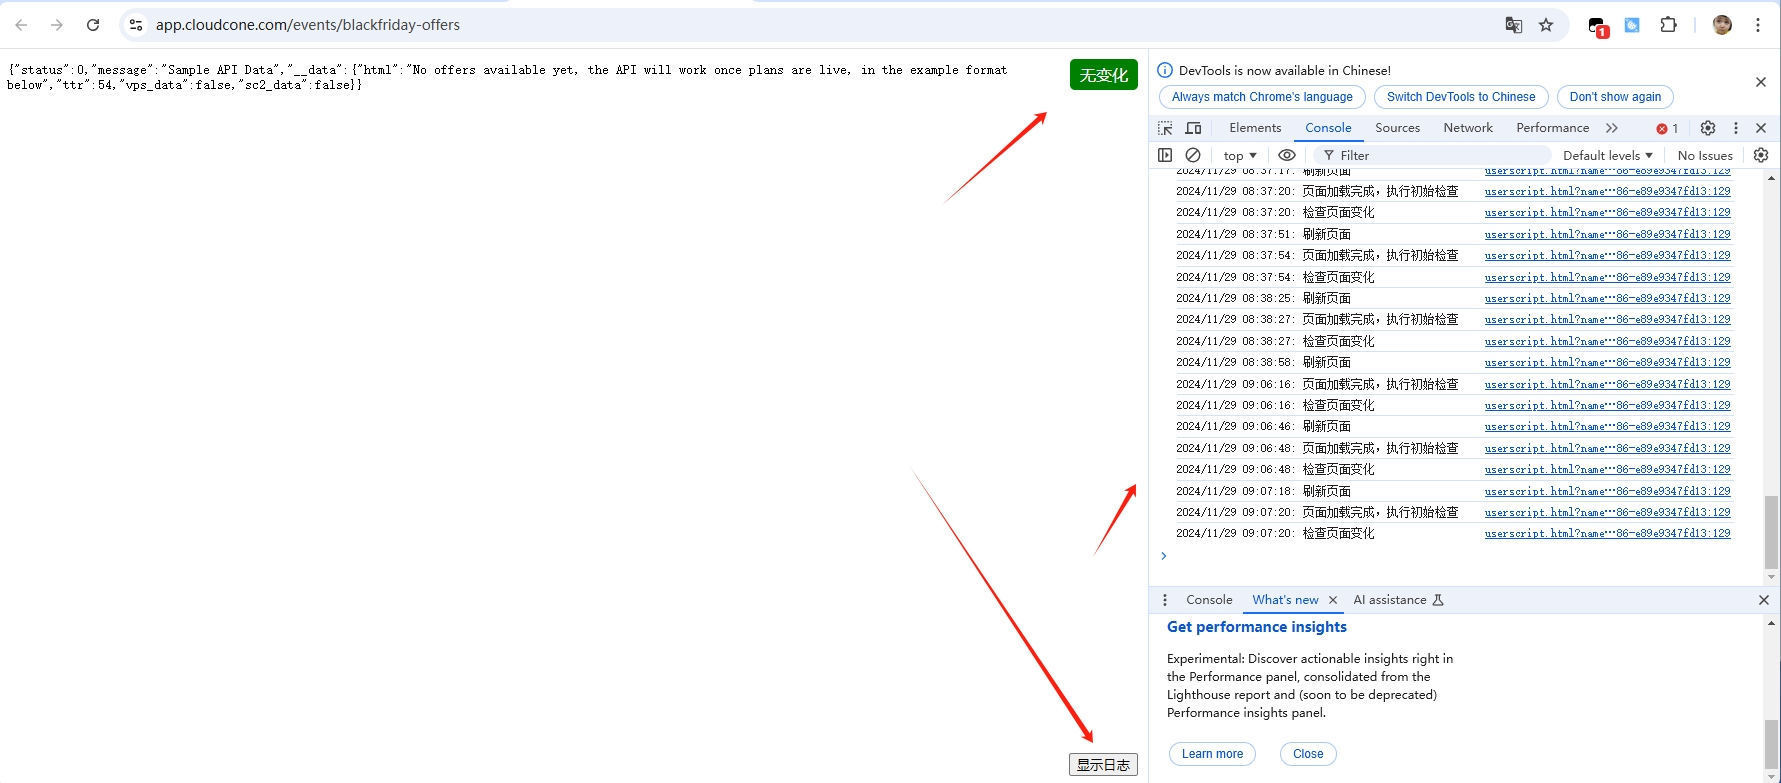Open the site information icon
This screenshot has height=783, width=1781.
click(136, 25)
